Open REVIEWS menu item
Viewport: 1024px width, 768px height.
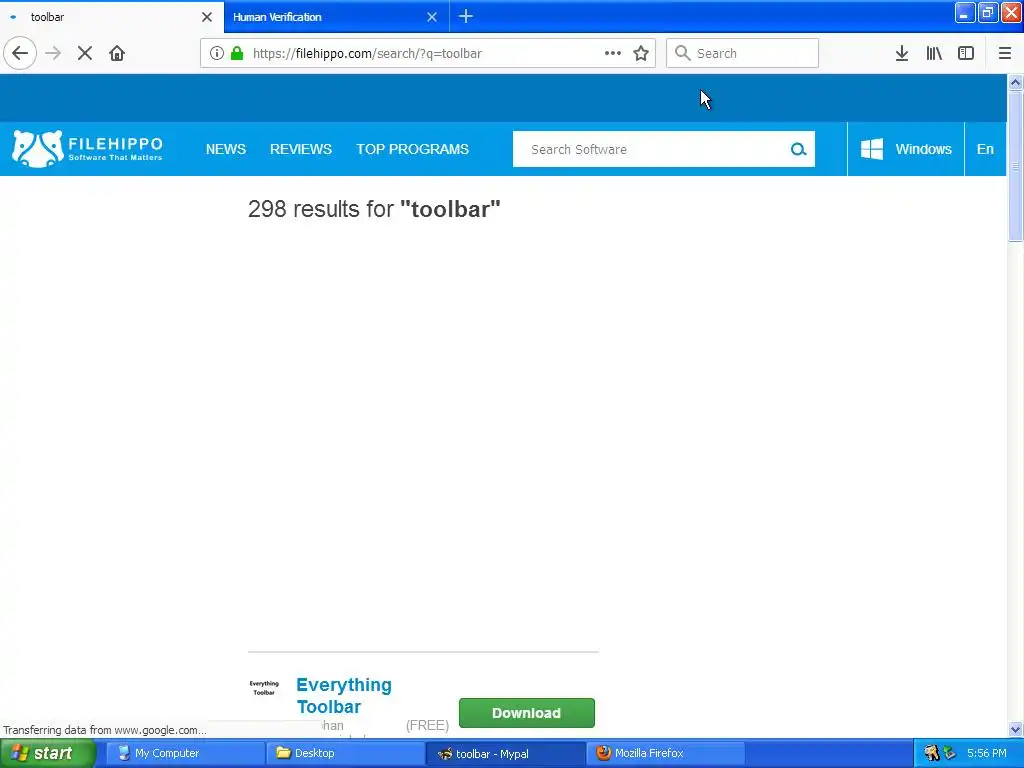pyautogui.click(x=301, y=149)
